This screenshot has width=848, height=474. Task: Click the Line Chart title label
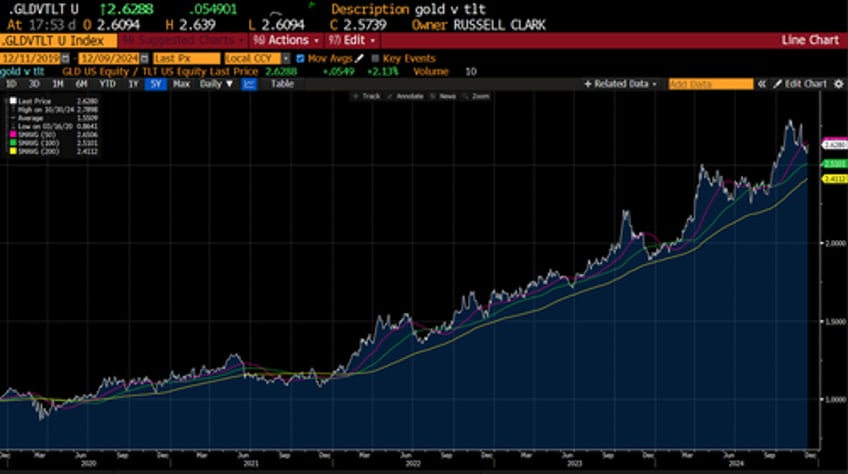coord(810,40)
